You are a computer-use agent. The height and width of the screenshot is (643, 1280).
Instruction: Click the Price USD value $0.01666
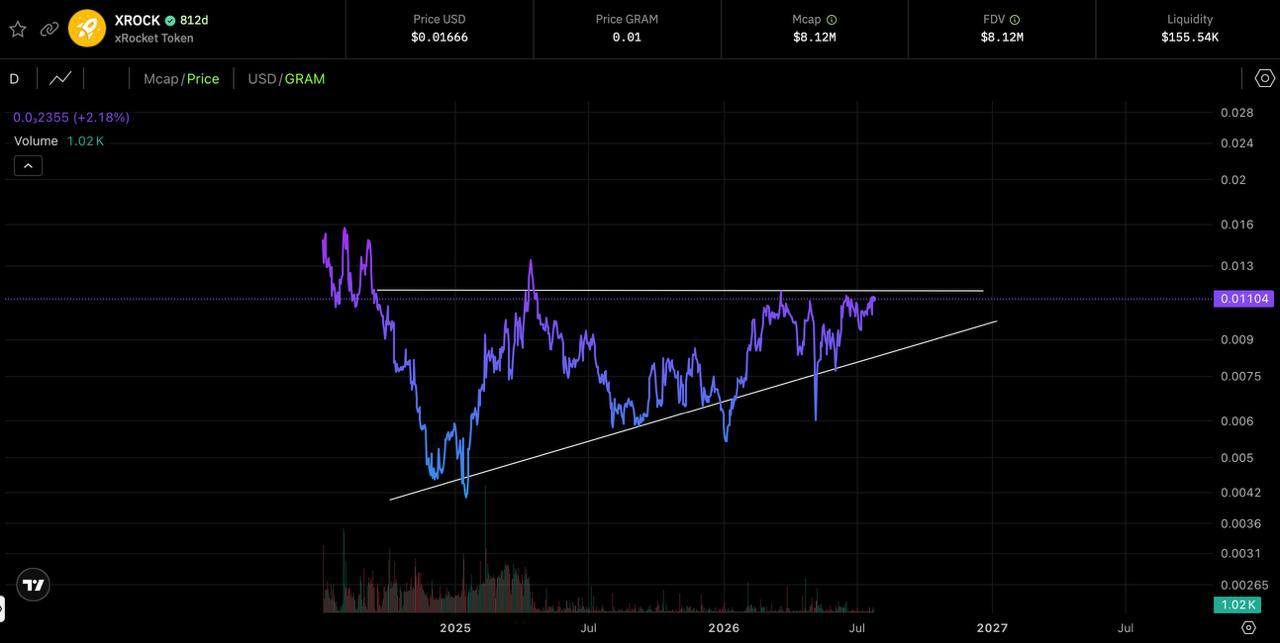pos(439,38)
